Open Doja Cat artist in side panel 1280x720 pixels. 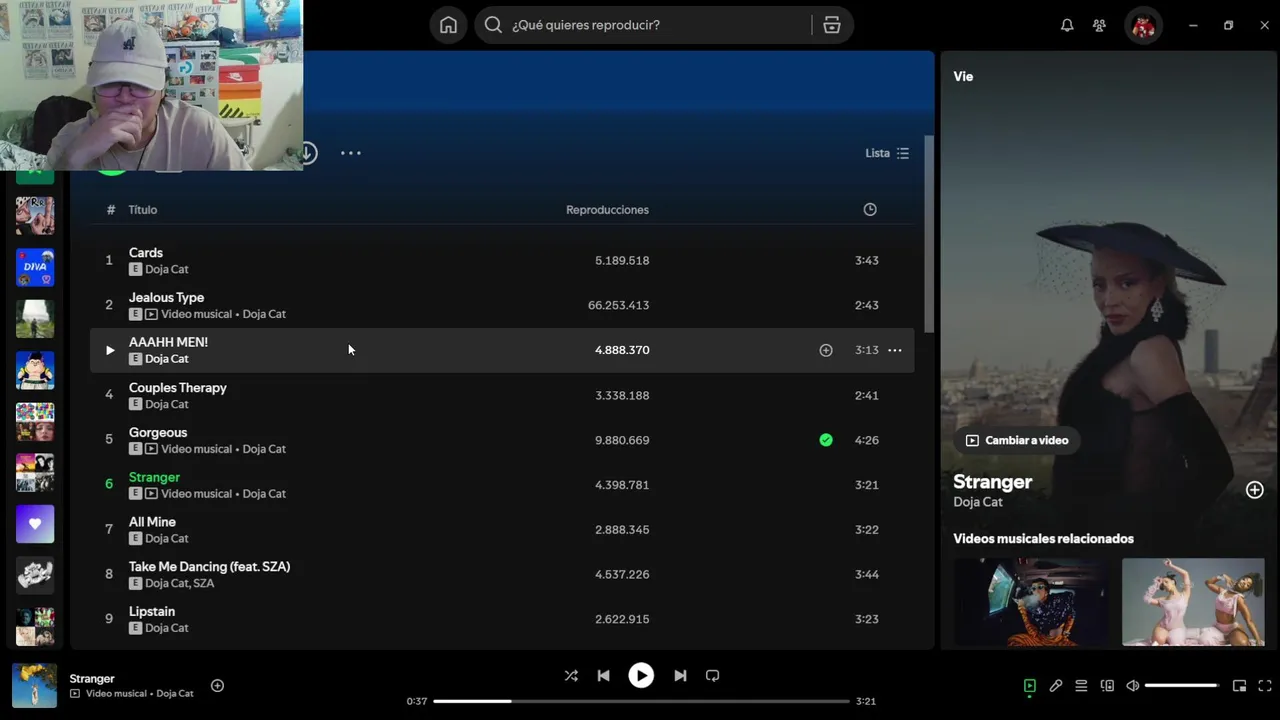tap(978, 502)
